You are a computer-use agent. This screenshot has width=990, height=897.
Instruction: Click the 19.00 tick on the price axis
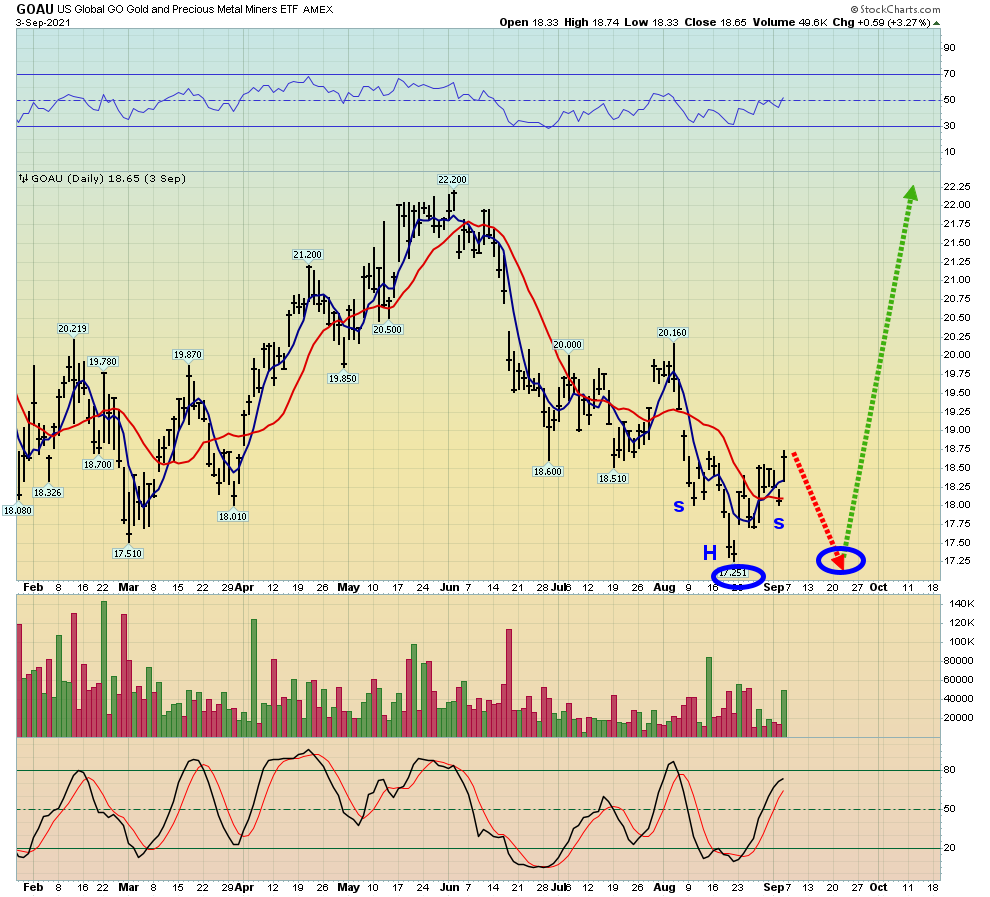957,430
